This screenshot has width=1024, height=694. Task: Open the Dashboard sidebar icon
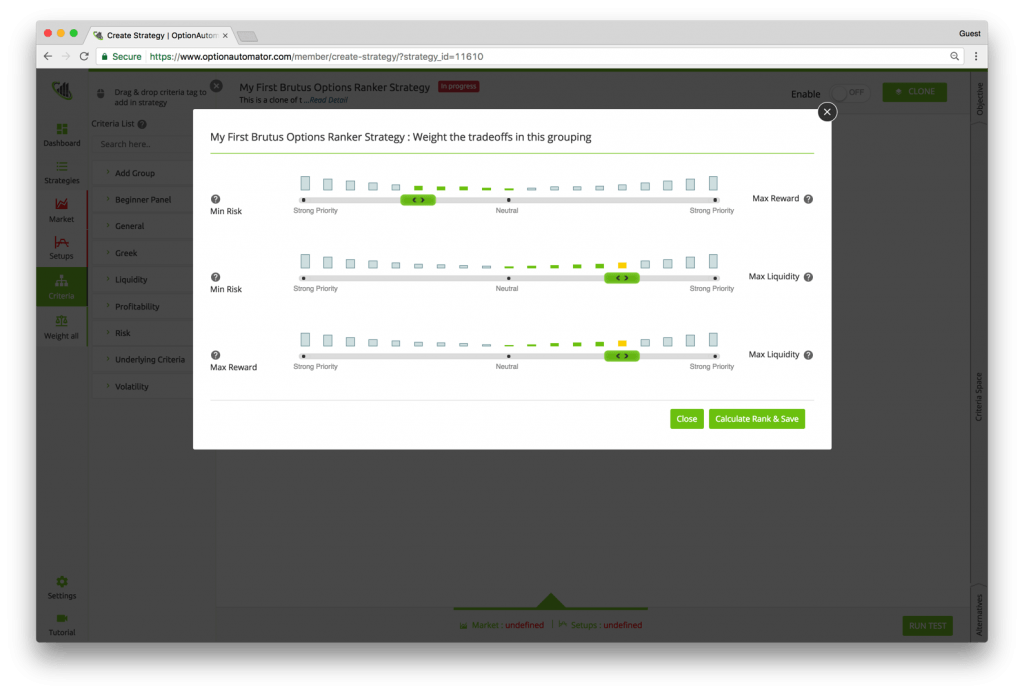(62, 130)
